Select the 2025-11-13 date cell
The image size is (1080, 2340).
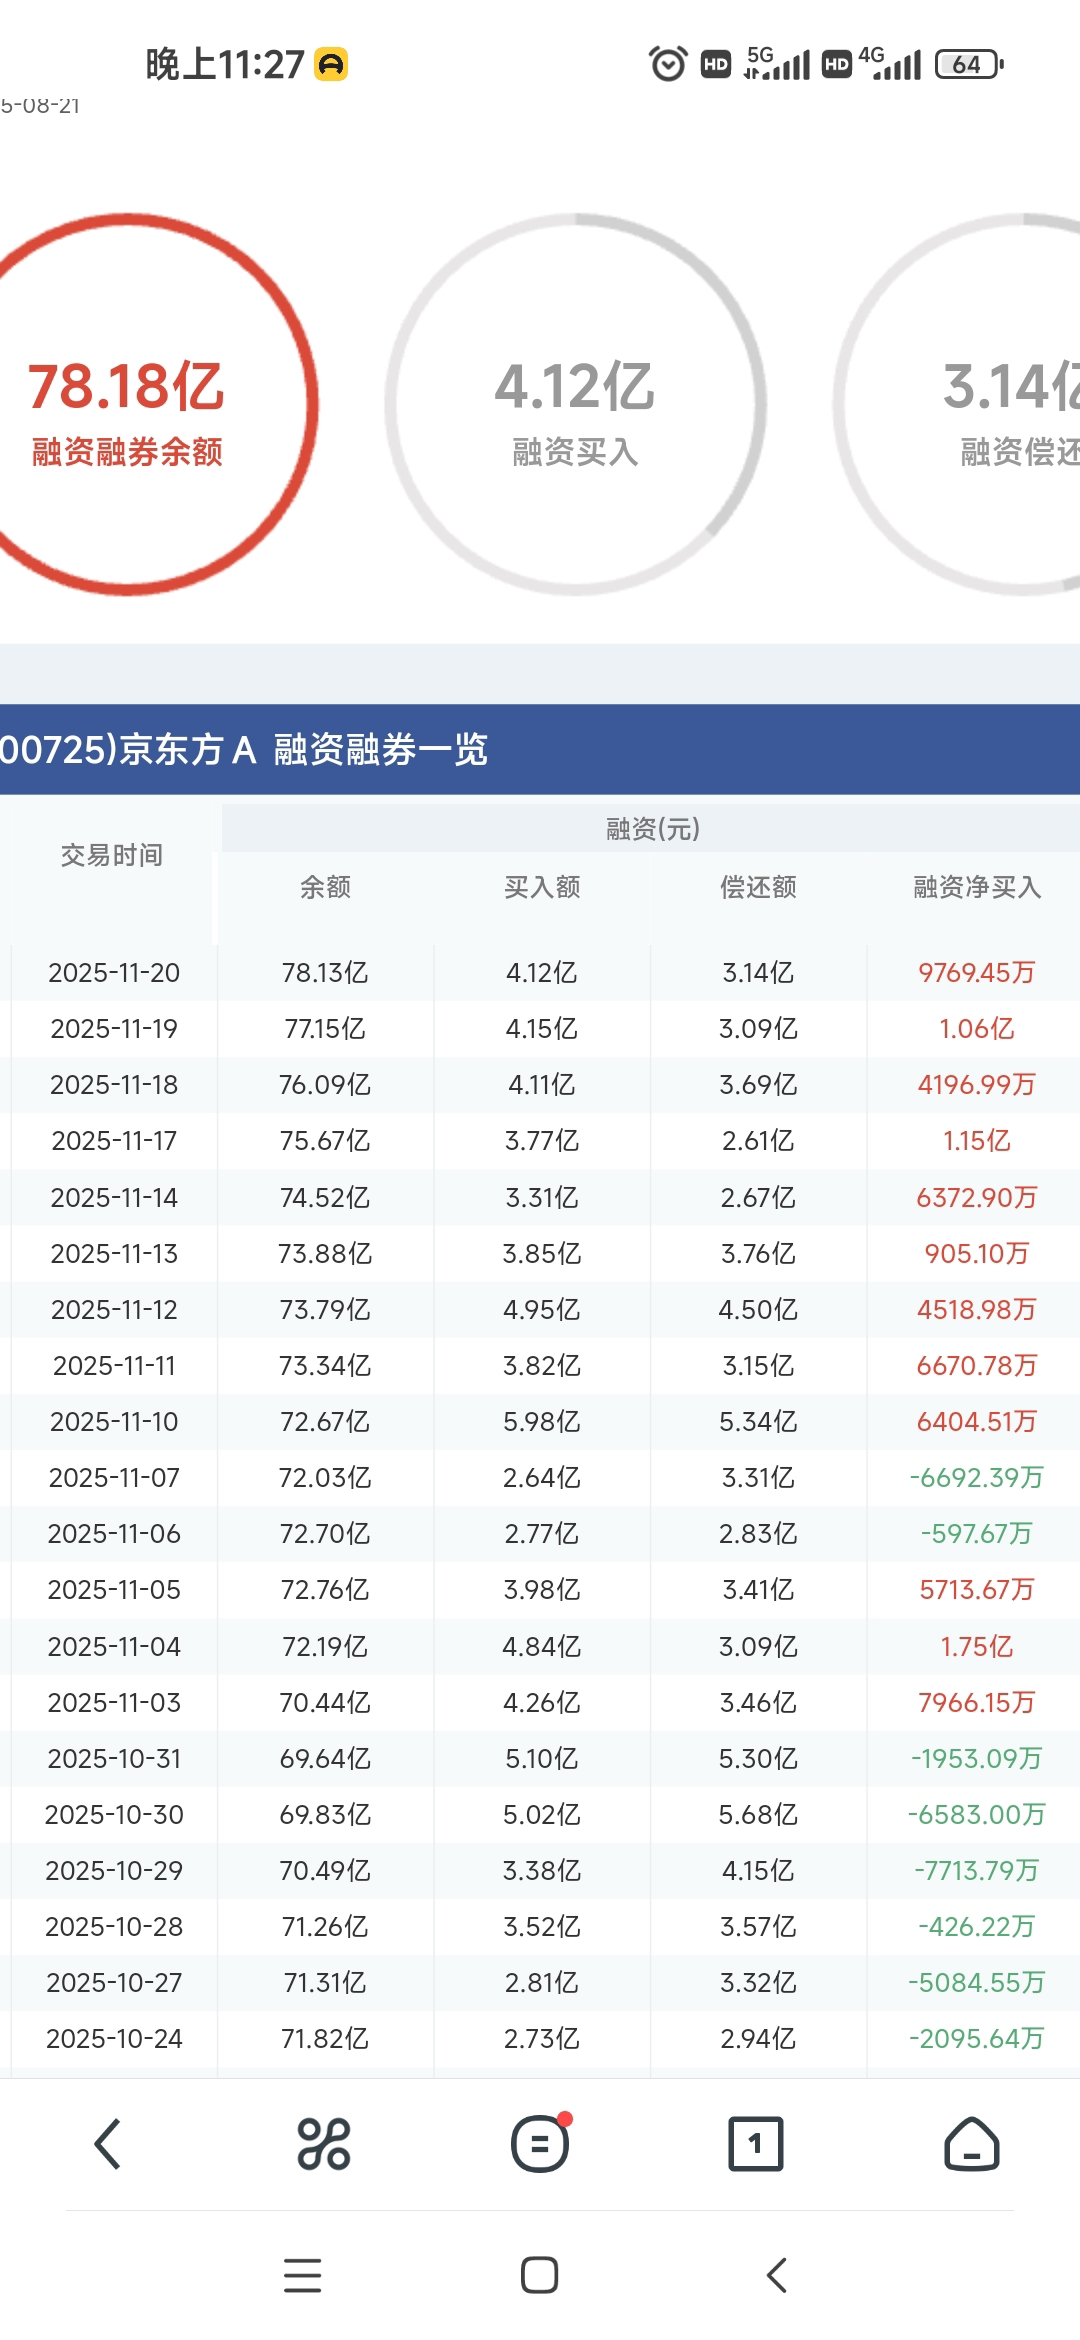[114, 1254]
